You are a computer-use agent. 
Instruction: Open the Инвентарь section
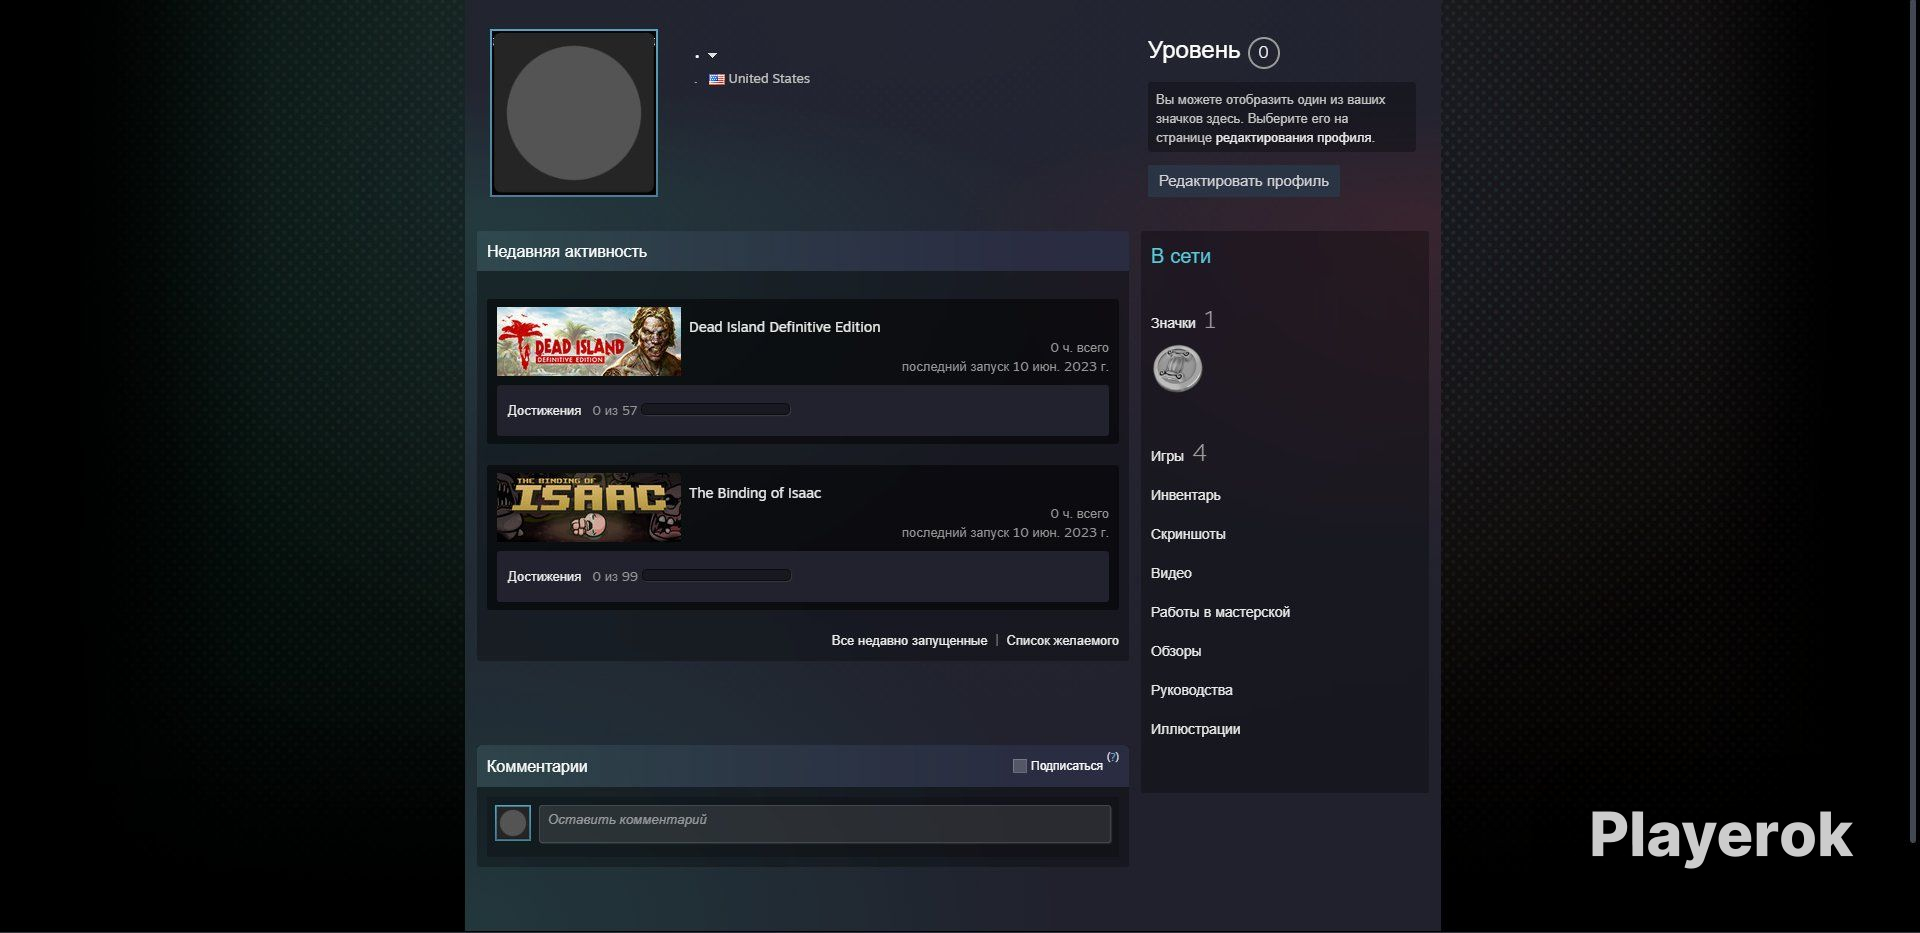1185,495
